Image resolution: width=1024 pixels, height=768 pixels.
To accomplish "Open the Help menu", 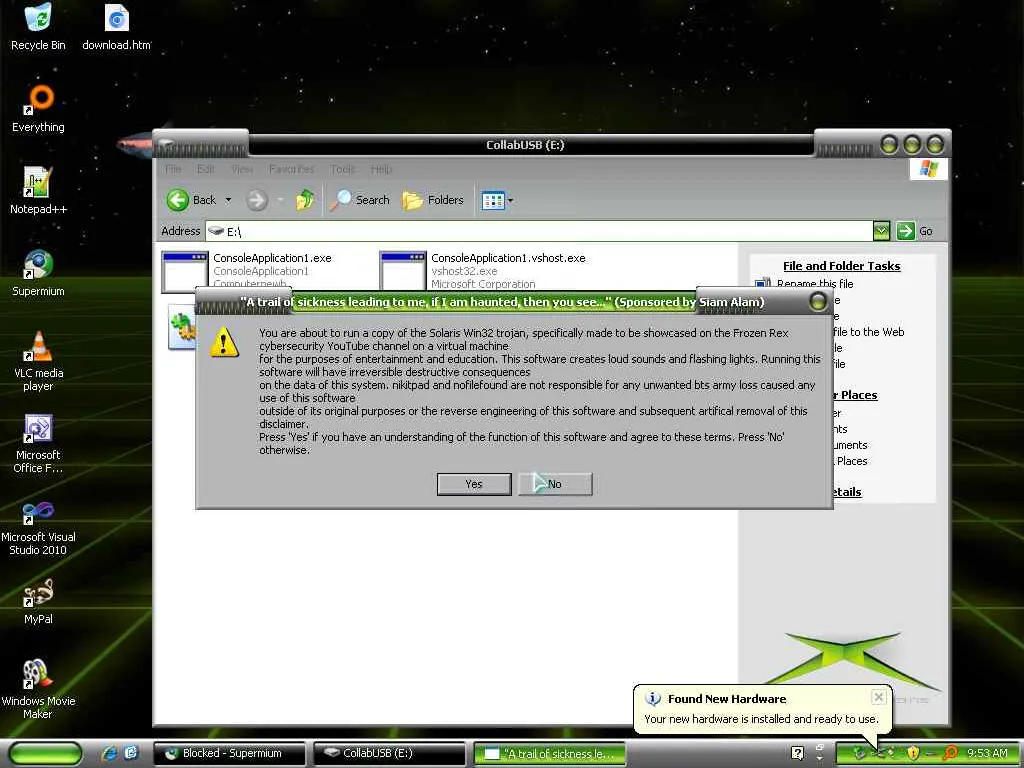I will pyautogui.click(x=381, y=169).
